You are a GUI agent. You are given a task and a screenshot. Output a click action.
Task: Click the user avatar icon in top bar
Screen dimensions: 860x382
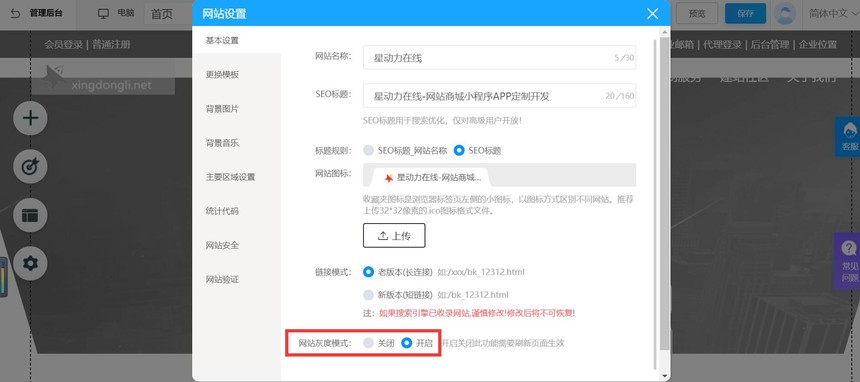785,14
